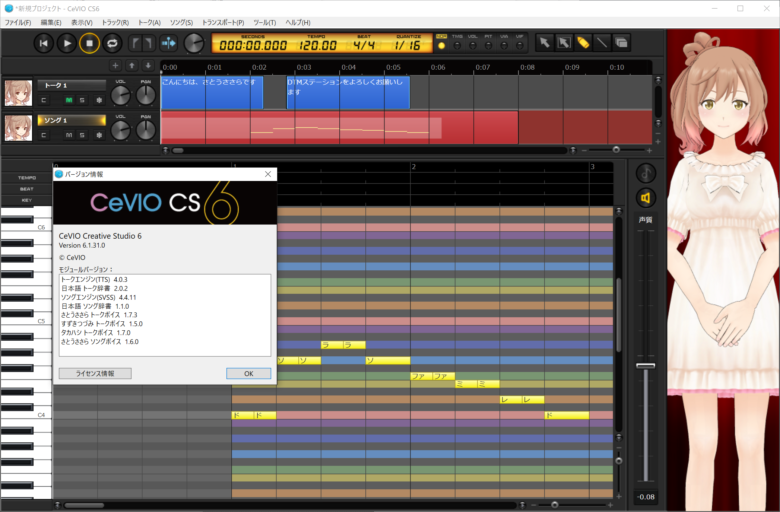
Task: Toggle mute M on ソング 1 track
Action: [x=69, y=135]
